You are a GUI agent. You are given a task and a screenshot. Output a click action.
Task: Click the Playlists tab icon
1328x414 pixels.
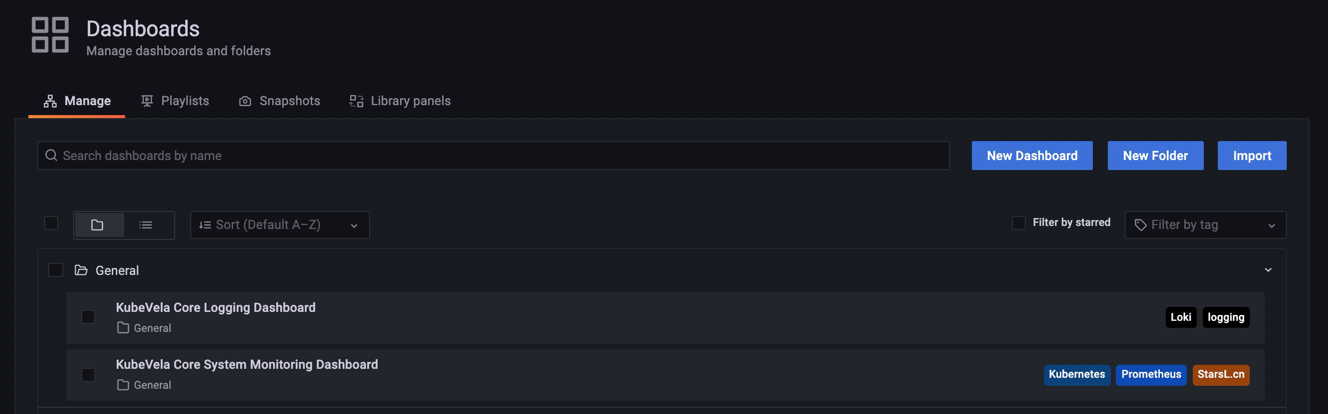tap(147, 101)
